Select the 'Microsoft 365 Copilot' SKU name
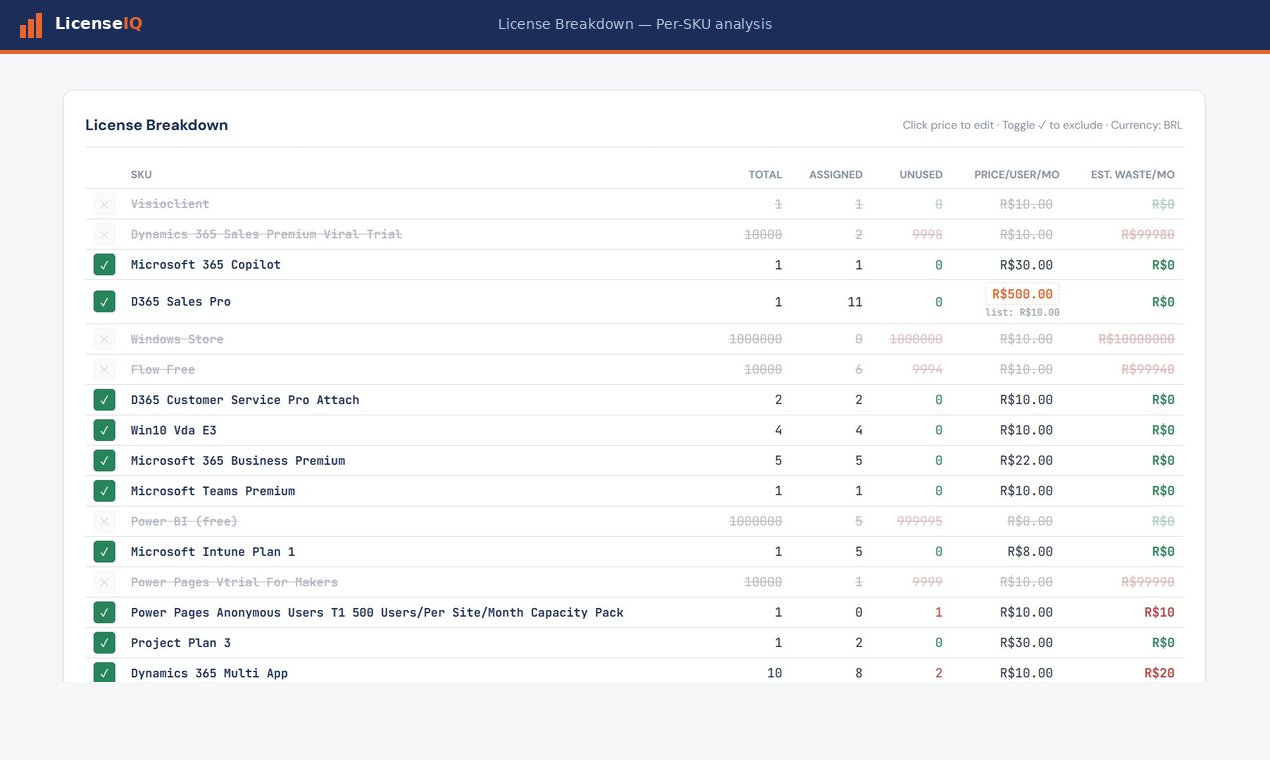1270x760 pixels. click(x=206, y=265)
